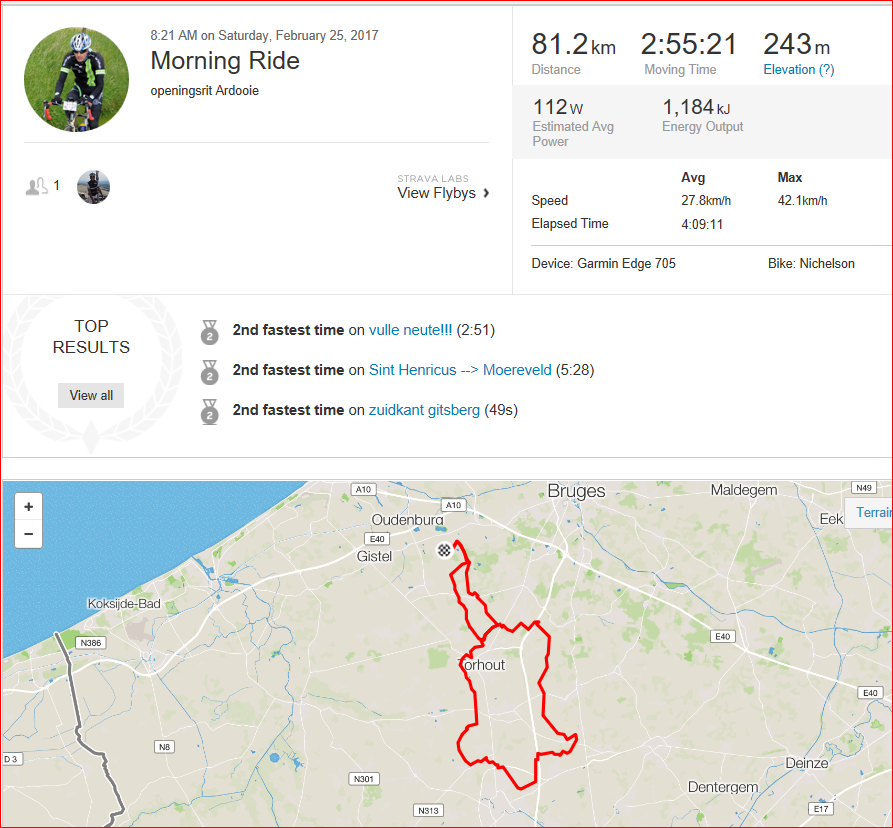The height and width of the screenshot is (828, 893).
Task: Open the cyclist profile picture
Action: pyautogui.click(x=76, y=79)
